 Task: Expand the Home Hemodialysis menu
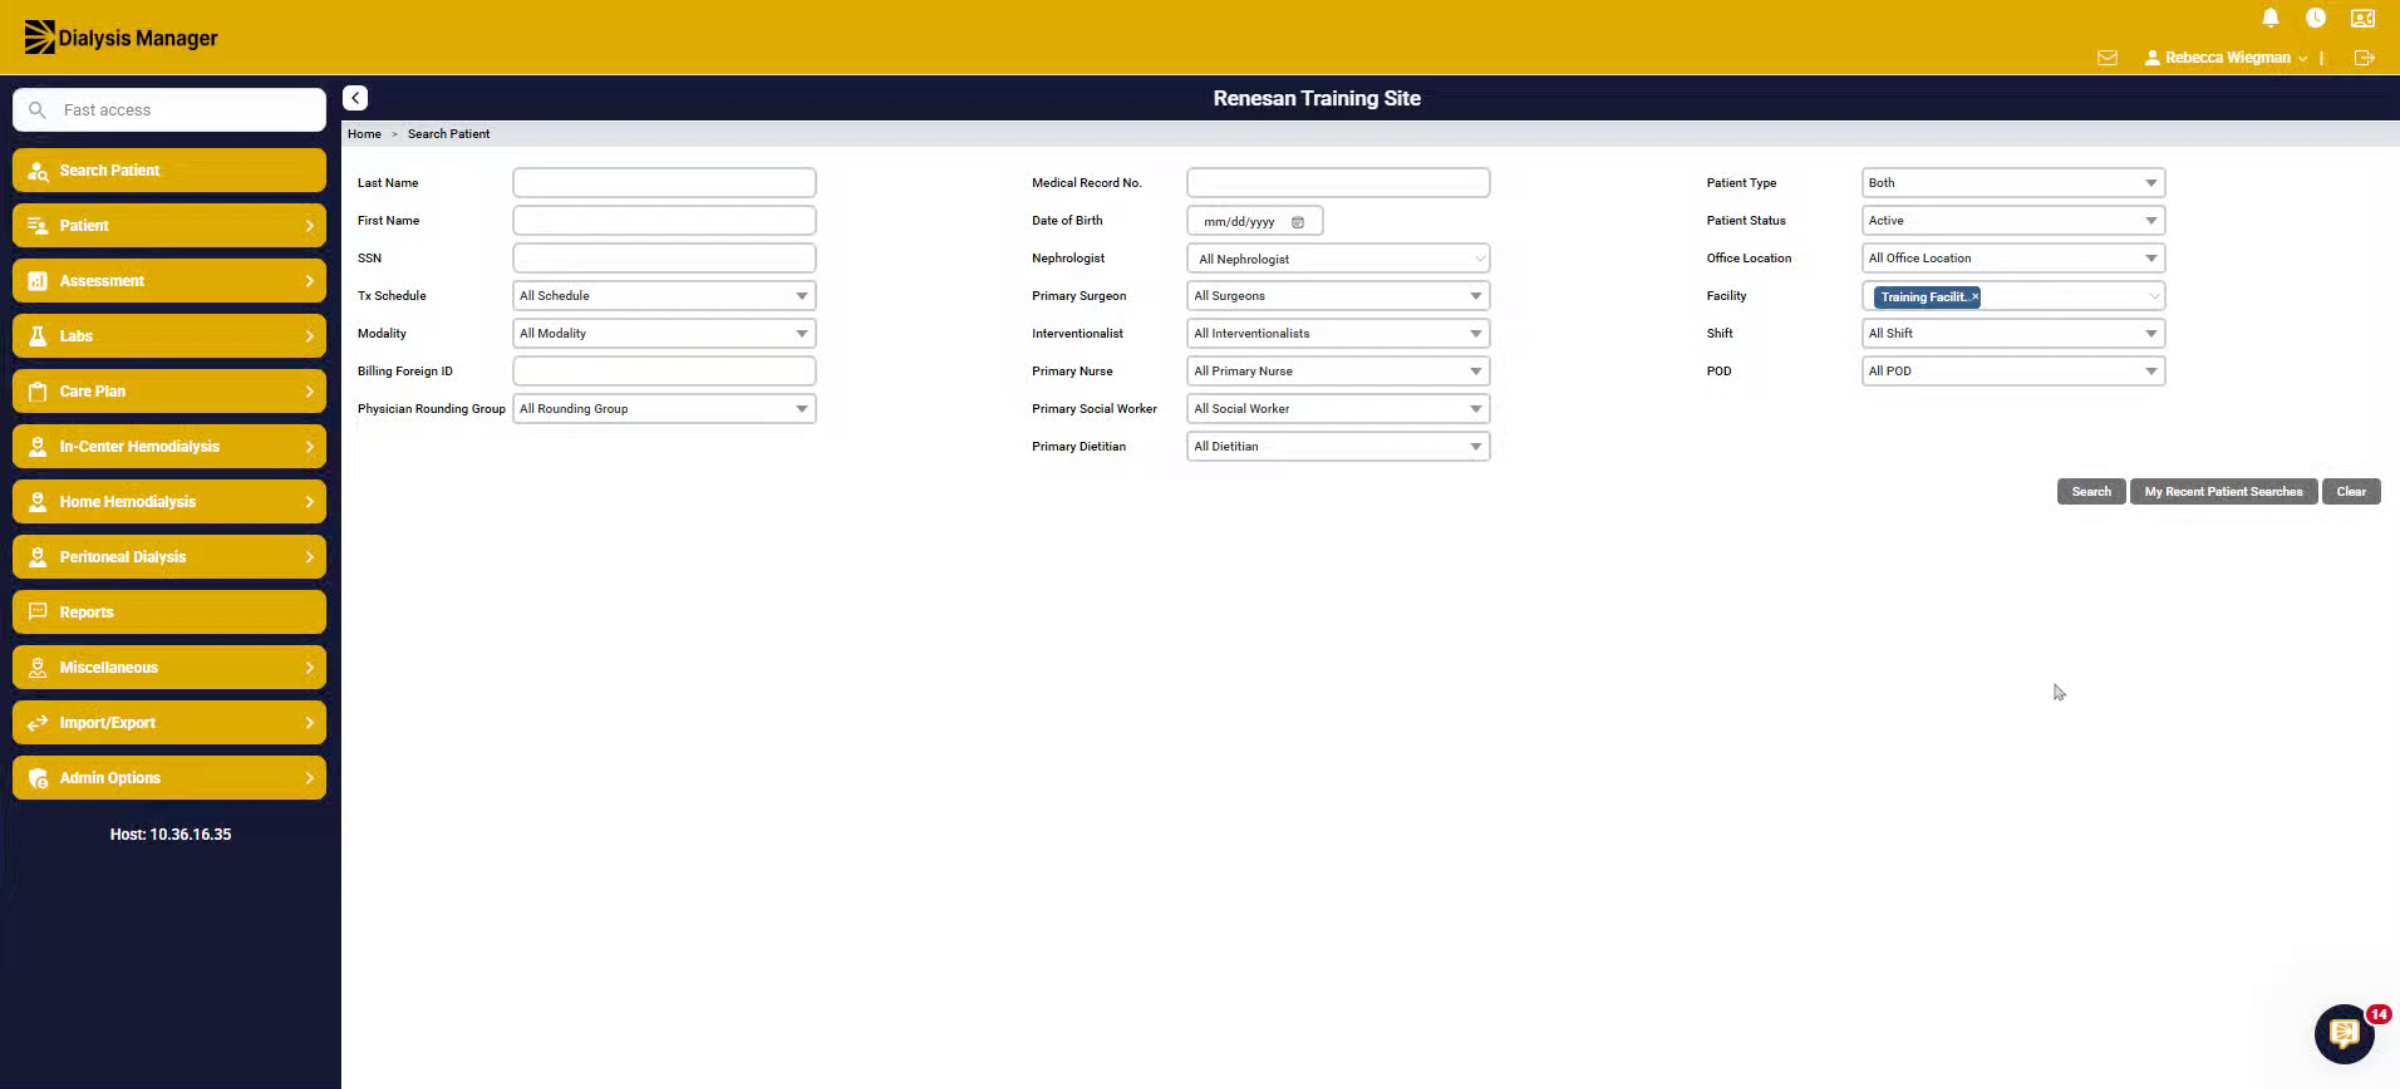click(x=169, y=502)
